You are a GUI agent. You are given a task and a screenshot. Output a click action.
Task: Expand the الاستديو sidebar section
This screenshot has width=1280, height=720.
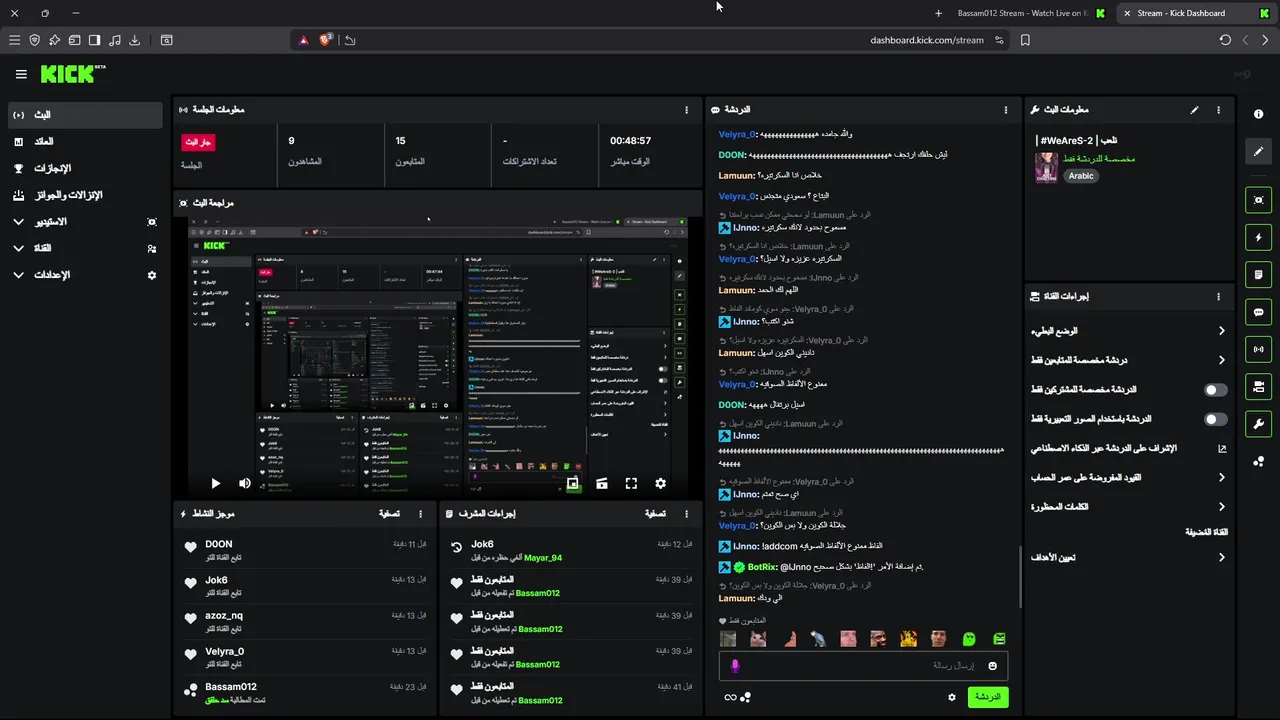[84, 221]
